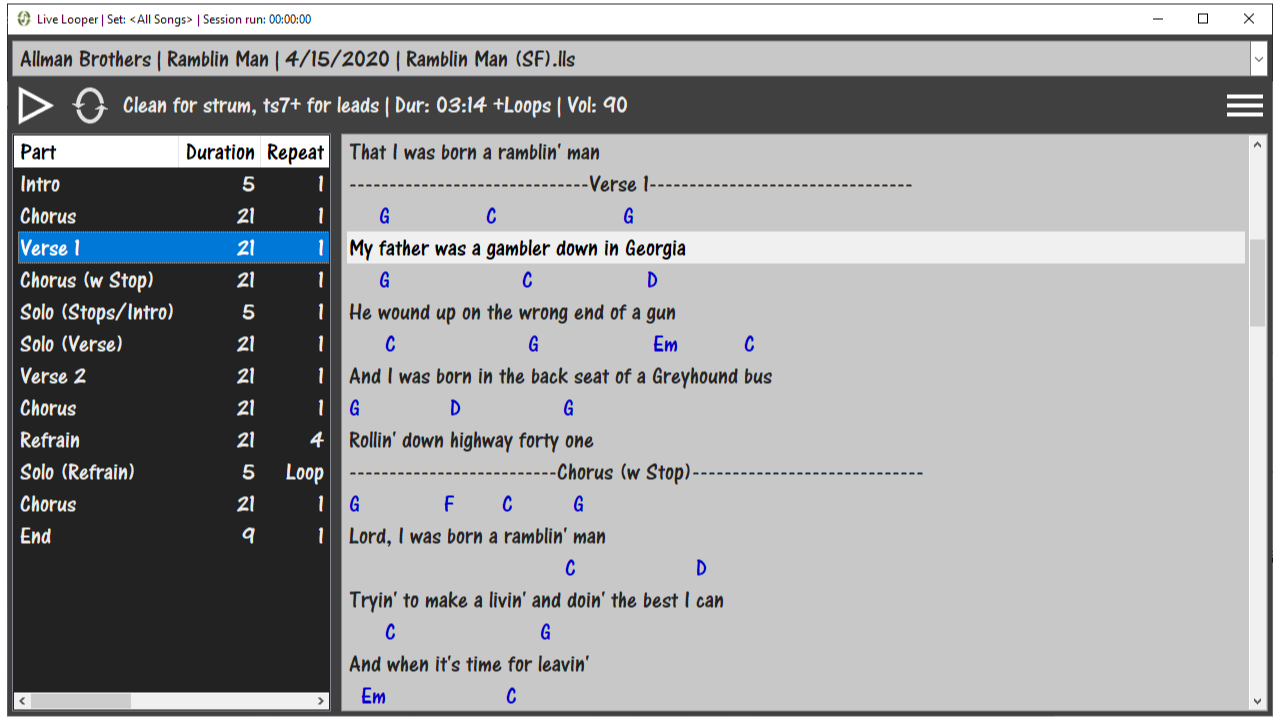Toggle the loop arrows icon
The width and height of the screenshot is (1280, 720).
coord(90,106)
